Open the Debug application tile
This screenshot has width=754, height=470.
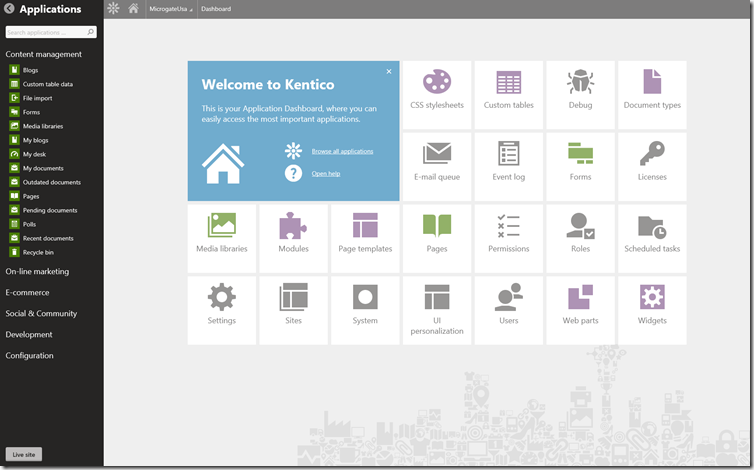(580, 95)
